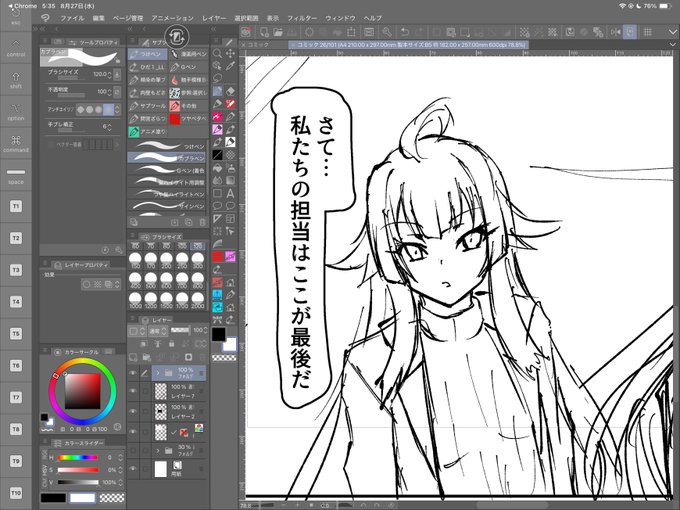
Task: Switch to the コミック canvas tab
Action: (259, 45)
